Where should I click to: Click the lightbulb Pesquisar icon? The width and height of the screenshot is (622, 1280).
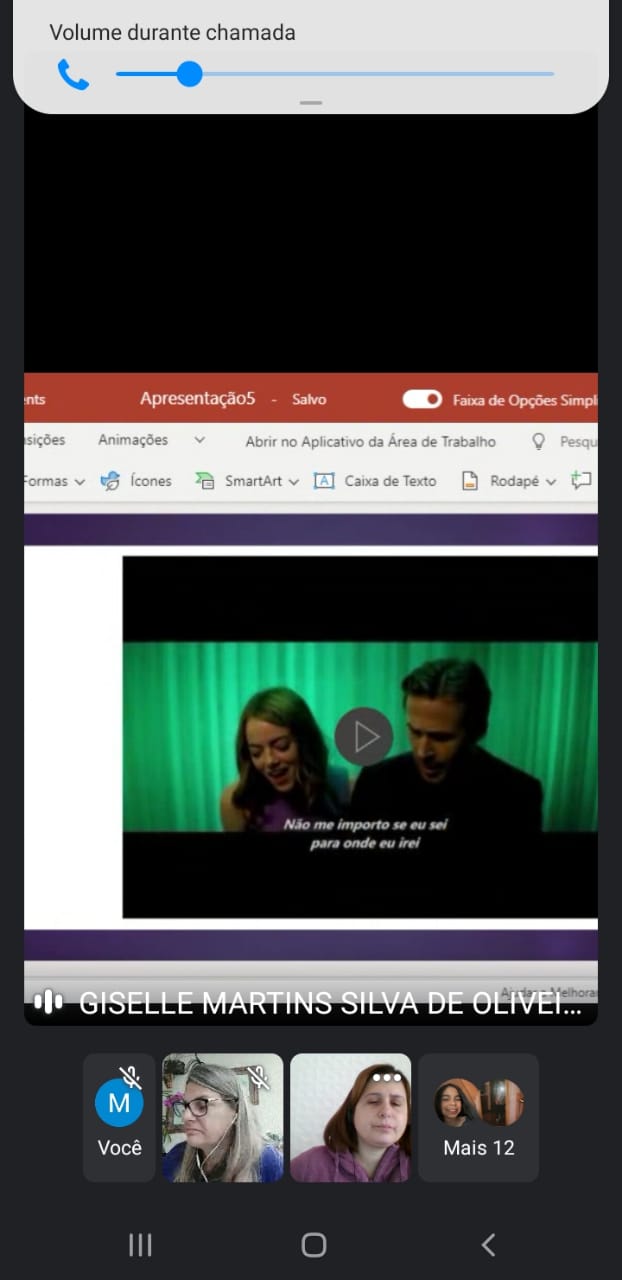click(x=539, y=441)
